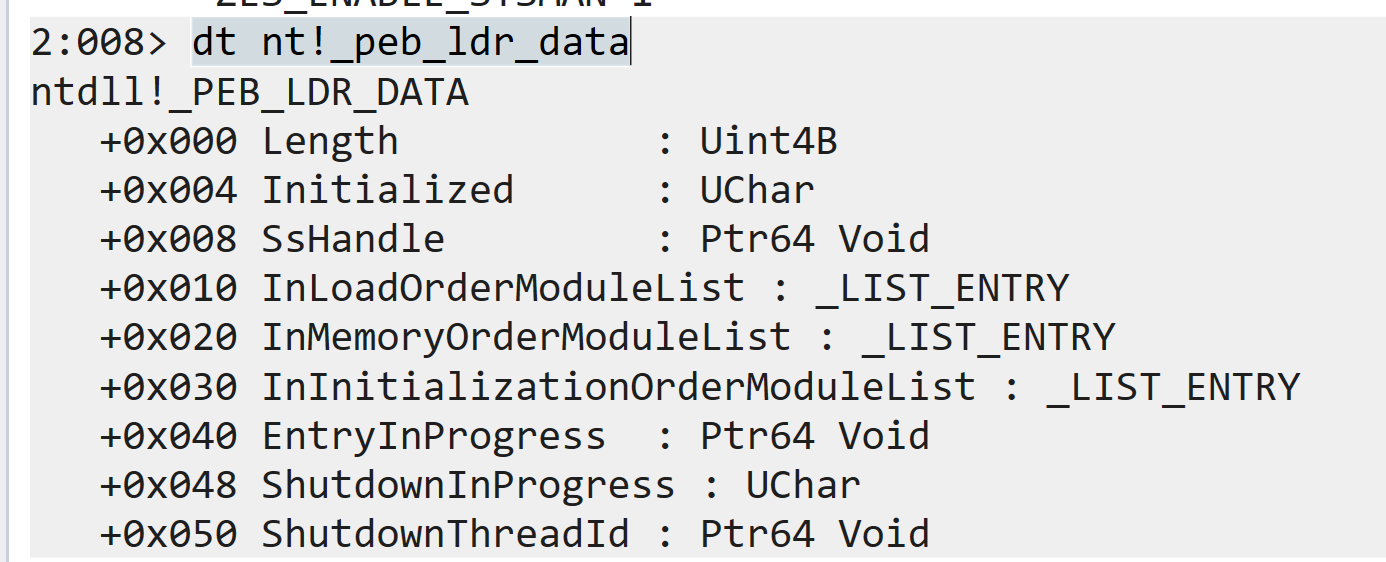The width and height of the screenshot is (1386, 562).
Task: Click the highlighted dt nt!_peb_ldr_data command
Action: tap(411, 44)
